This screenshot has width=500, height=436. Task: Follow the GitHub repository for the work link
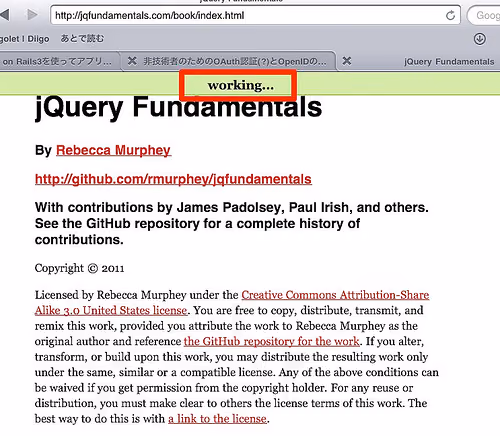pos(272,341)
